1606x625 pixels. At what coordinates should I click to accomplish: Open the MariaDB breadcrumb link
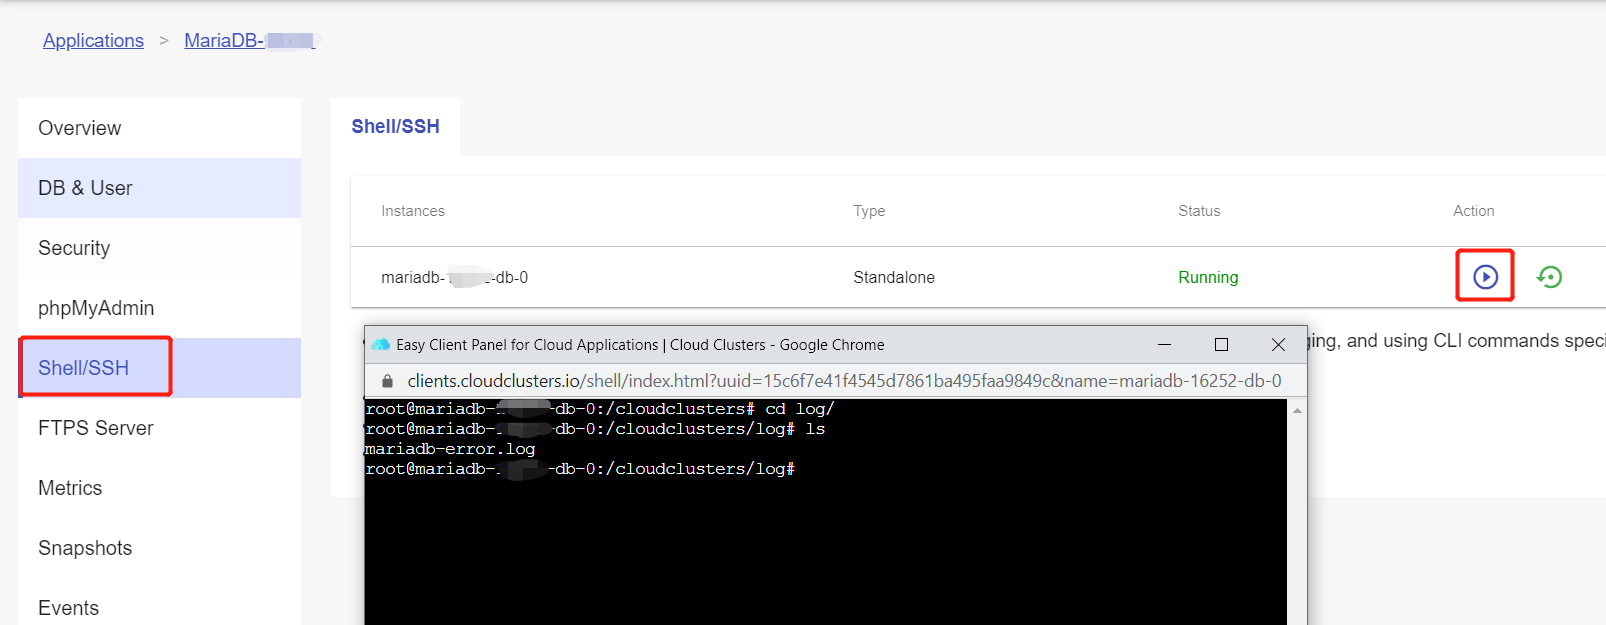pyautogui.click(x=249, y=41)
